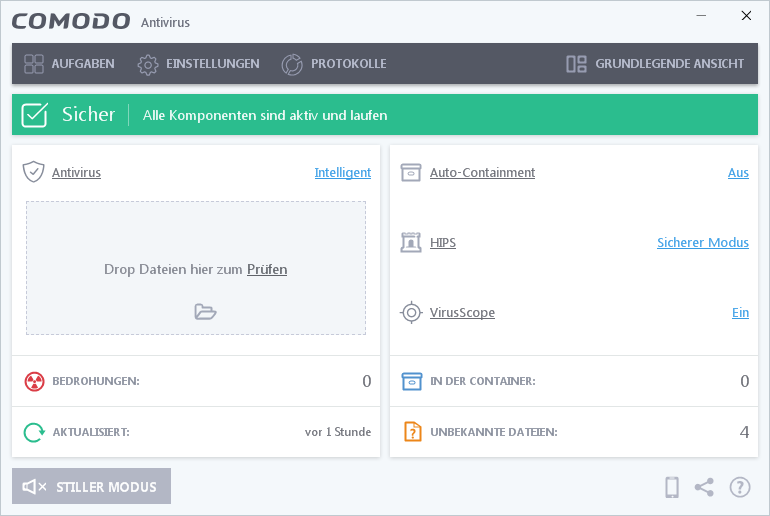Click the green Aktualisiert refresh icon
Screen dimensions: 770x516
[x=34, y=433]
